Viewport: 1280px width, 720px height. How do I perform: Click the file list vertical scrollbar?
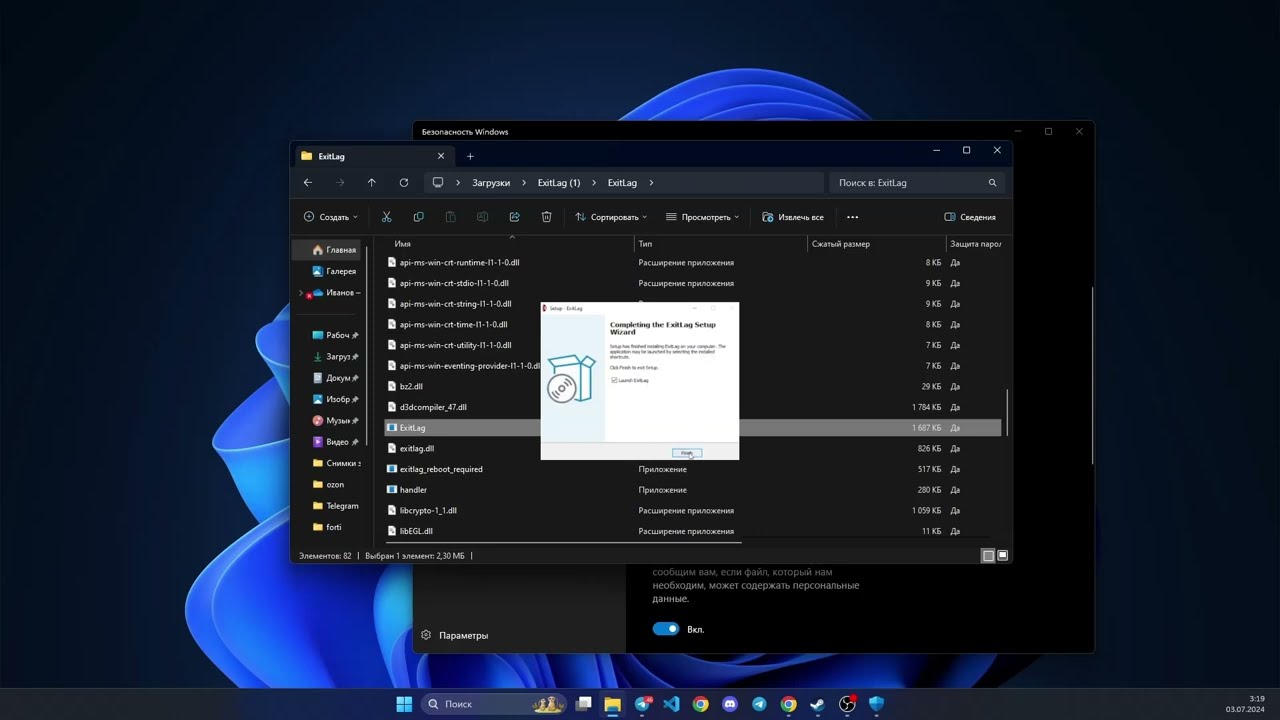pos(1007,412)
